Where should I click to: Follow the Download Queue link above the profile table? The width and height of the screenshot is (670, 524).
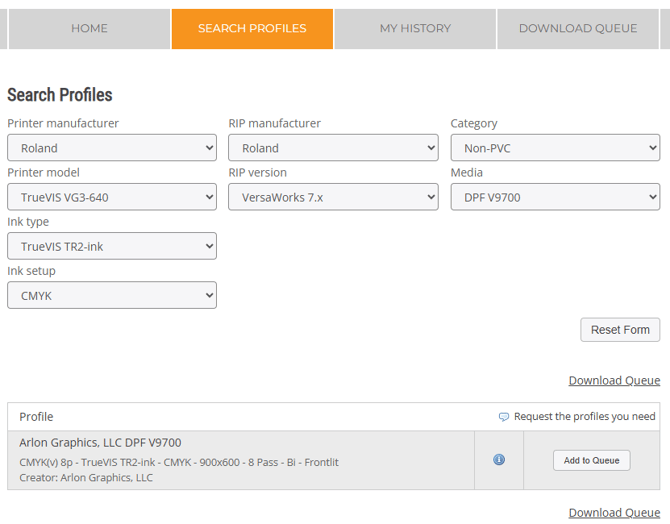click(x=614, y=380)
